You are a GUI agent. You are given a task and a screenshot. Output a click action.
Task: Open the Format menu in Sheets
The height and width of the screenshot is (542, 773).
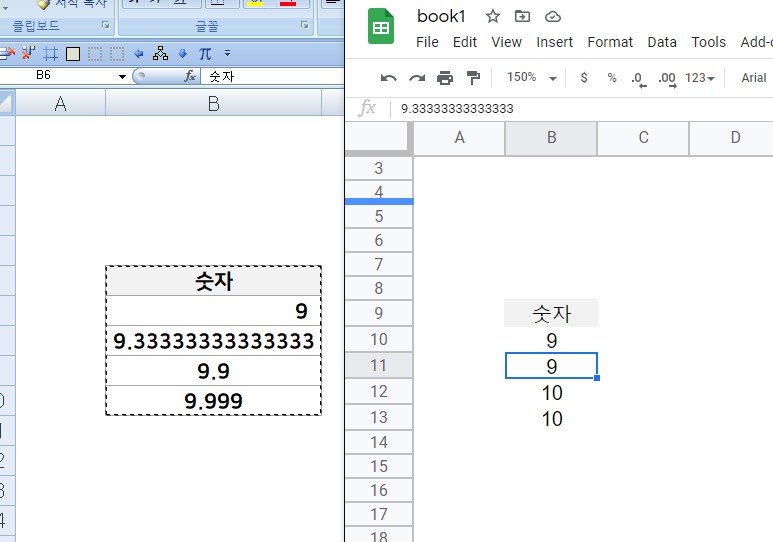[x=610, y=42]
